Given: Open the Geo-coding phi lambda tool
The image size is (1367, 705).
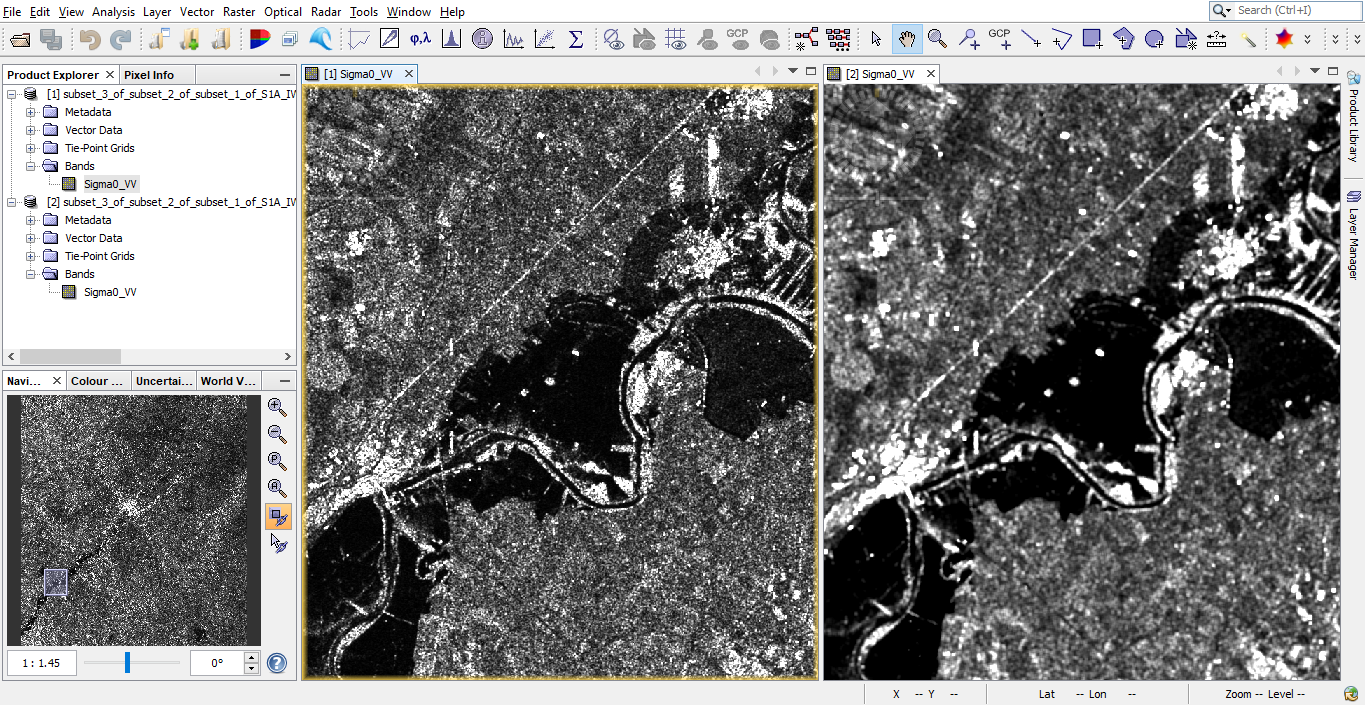Looking at the screenshot, I should tap(420, 40).
